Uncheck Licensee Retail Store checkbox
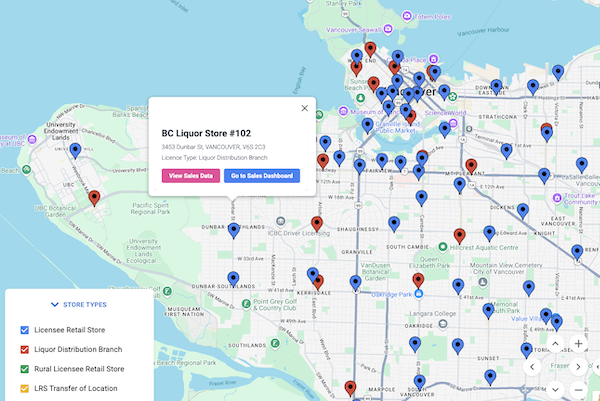The height and width of the screenshot is (401, 600). (x=25, y=330)
